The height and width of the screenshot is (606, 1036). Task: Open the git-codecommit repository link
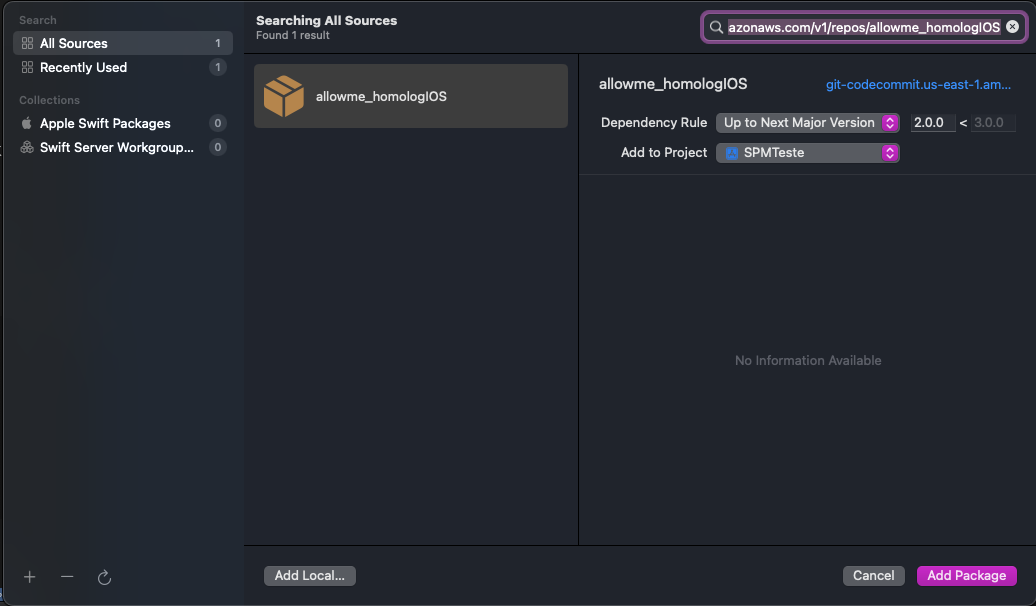click(x=918, y=85)
